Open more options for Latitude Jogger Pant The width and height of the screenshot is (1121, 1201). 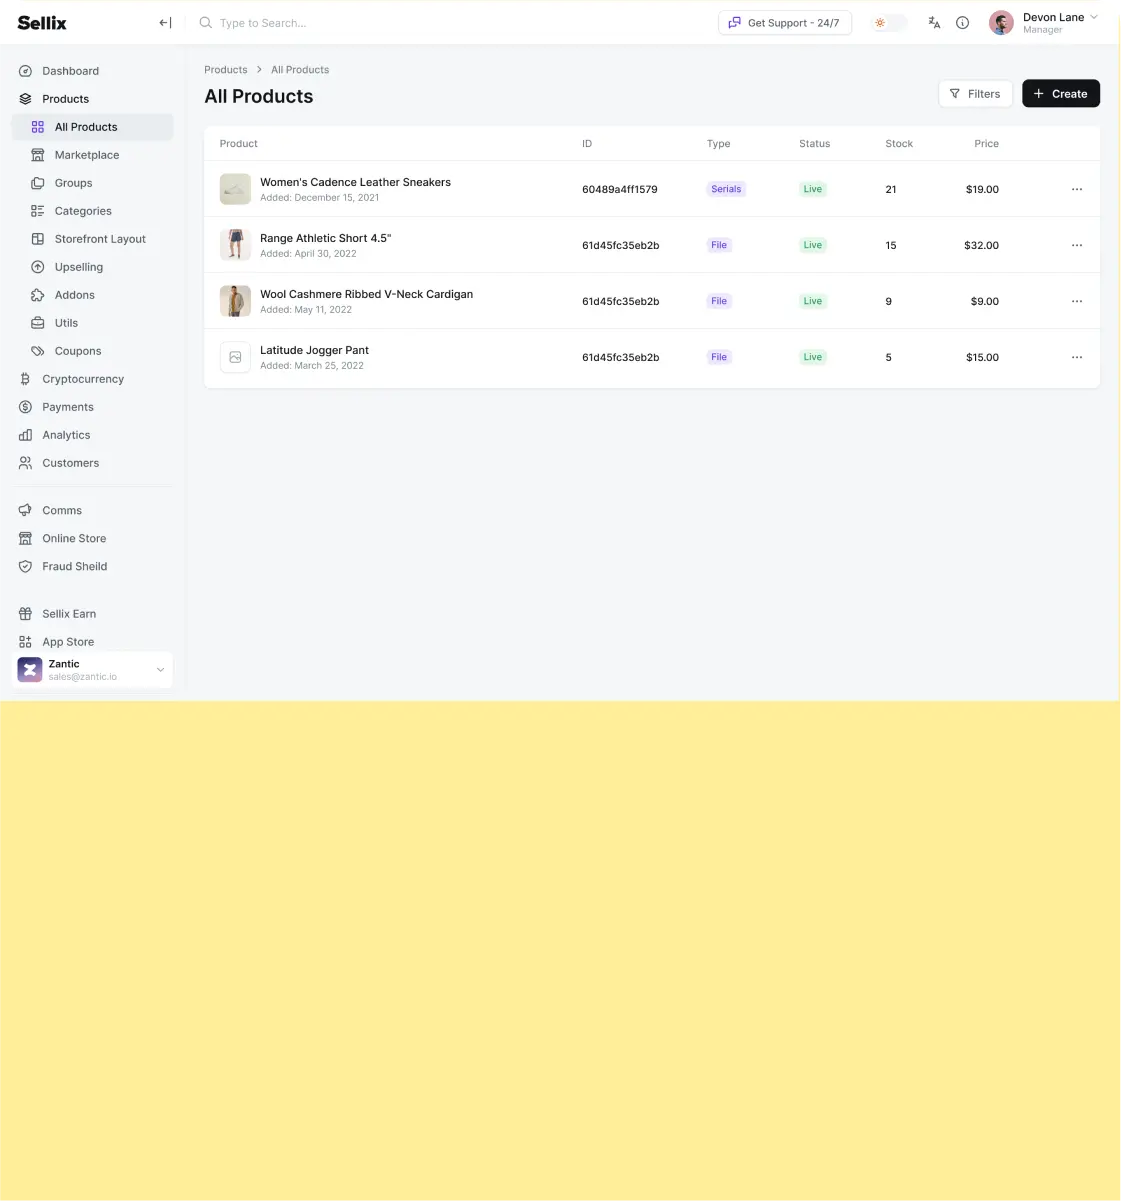point(1076,357)
